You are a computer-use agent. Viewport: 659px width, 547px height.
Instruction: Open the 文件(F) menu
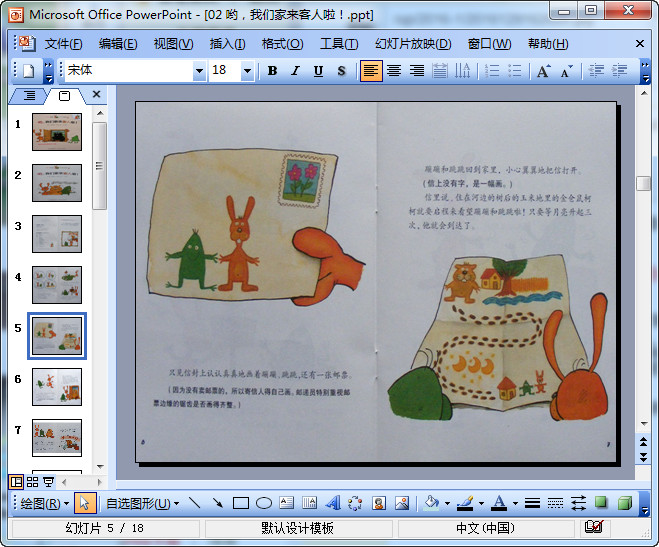pos(63,44)
